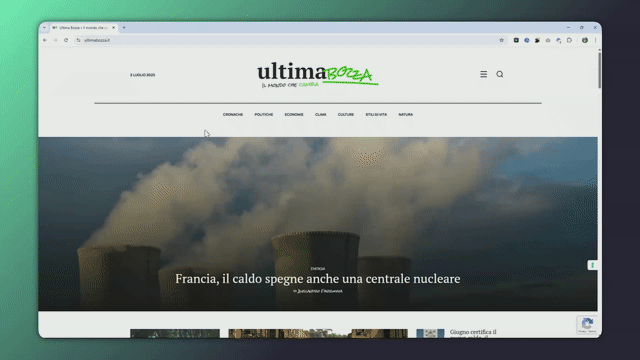Click the page vertical scrollbar
The height and width of the screenshot is (360, 640).
(599, 69)
